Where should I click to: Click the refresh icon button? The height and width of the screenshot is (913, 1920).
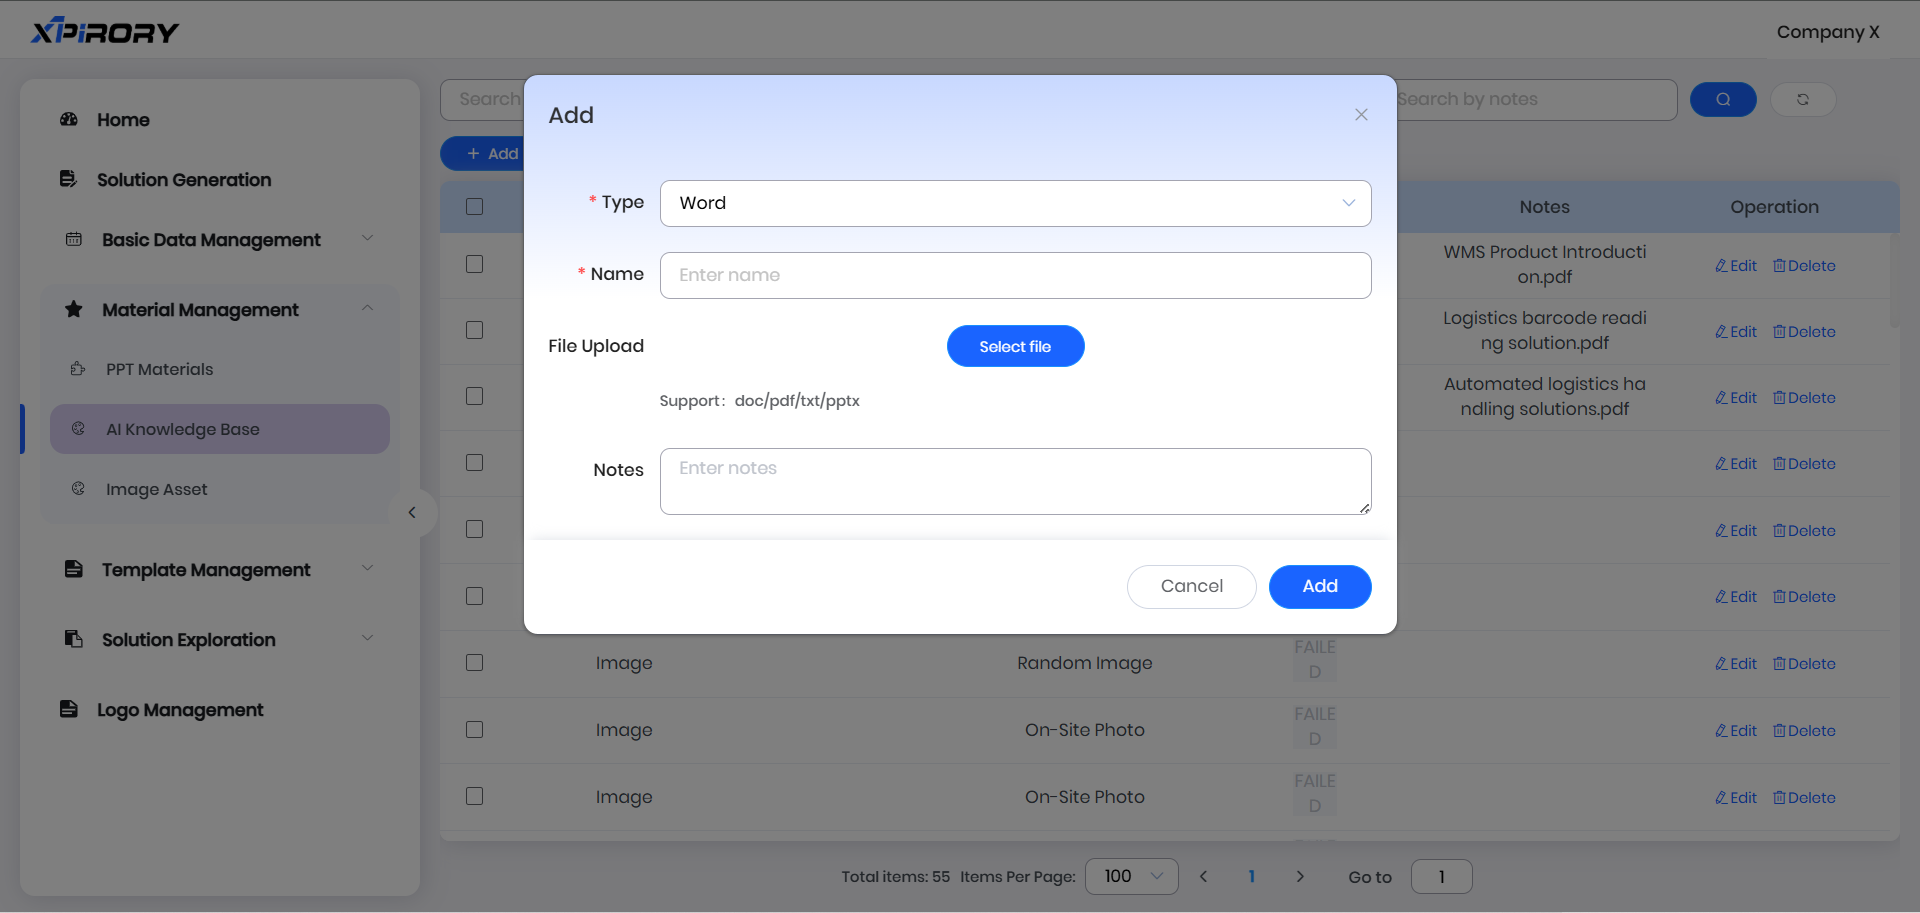click(x=1802, y=99)
